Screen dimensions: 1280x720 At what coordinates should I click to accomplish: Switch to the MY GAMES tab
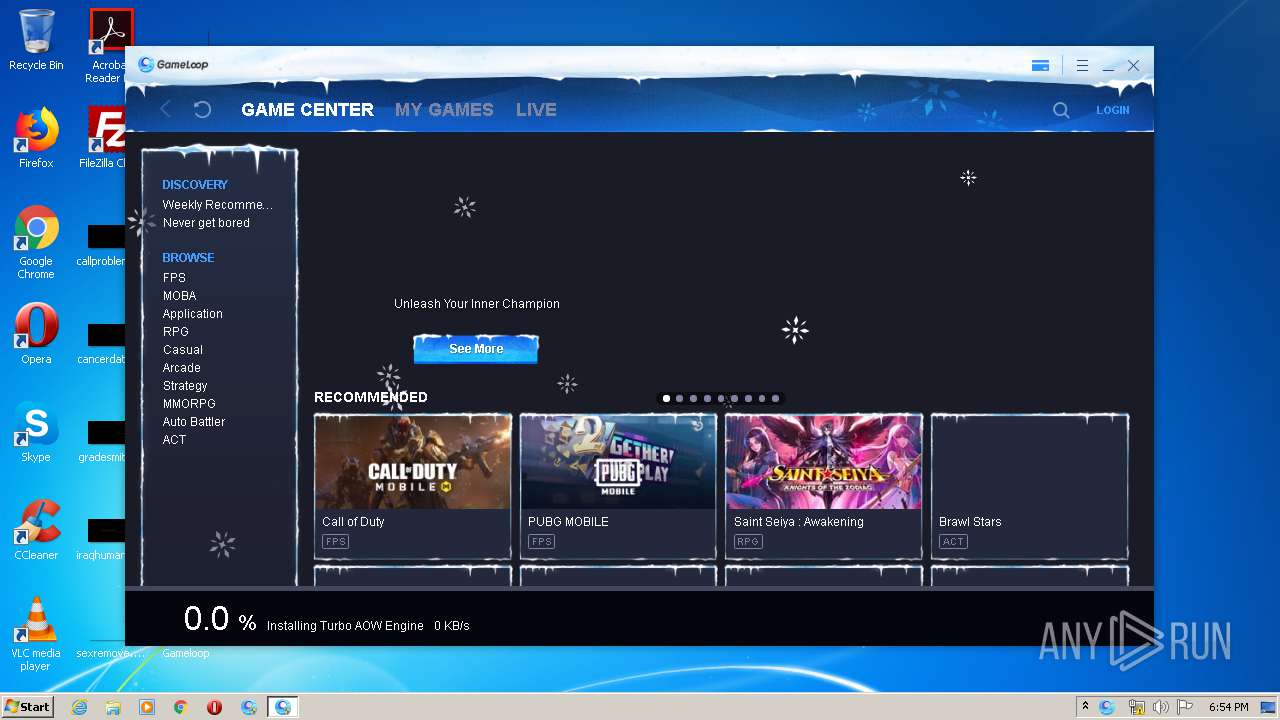coord(444,110)
